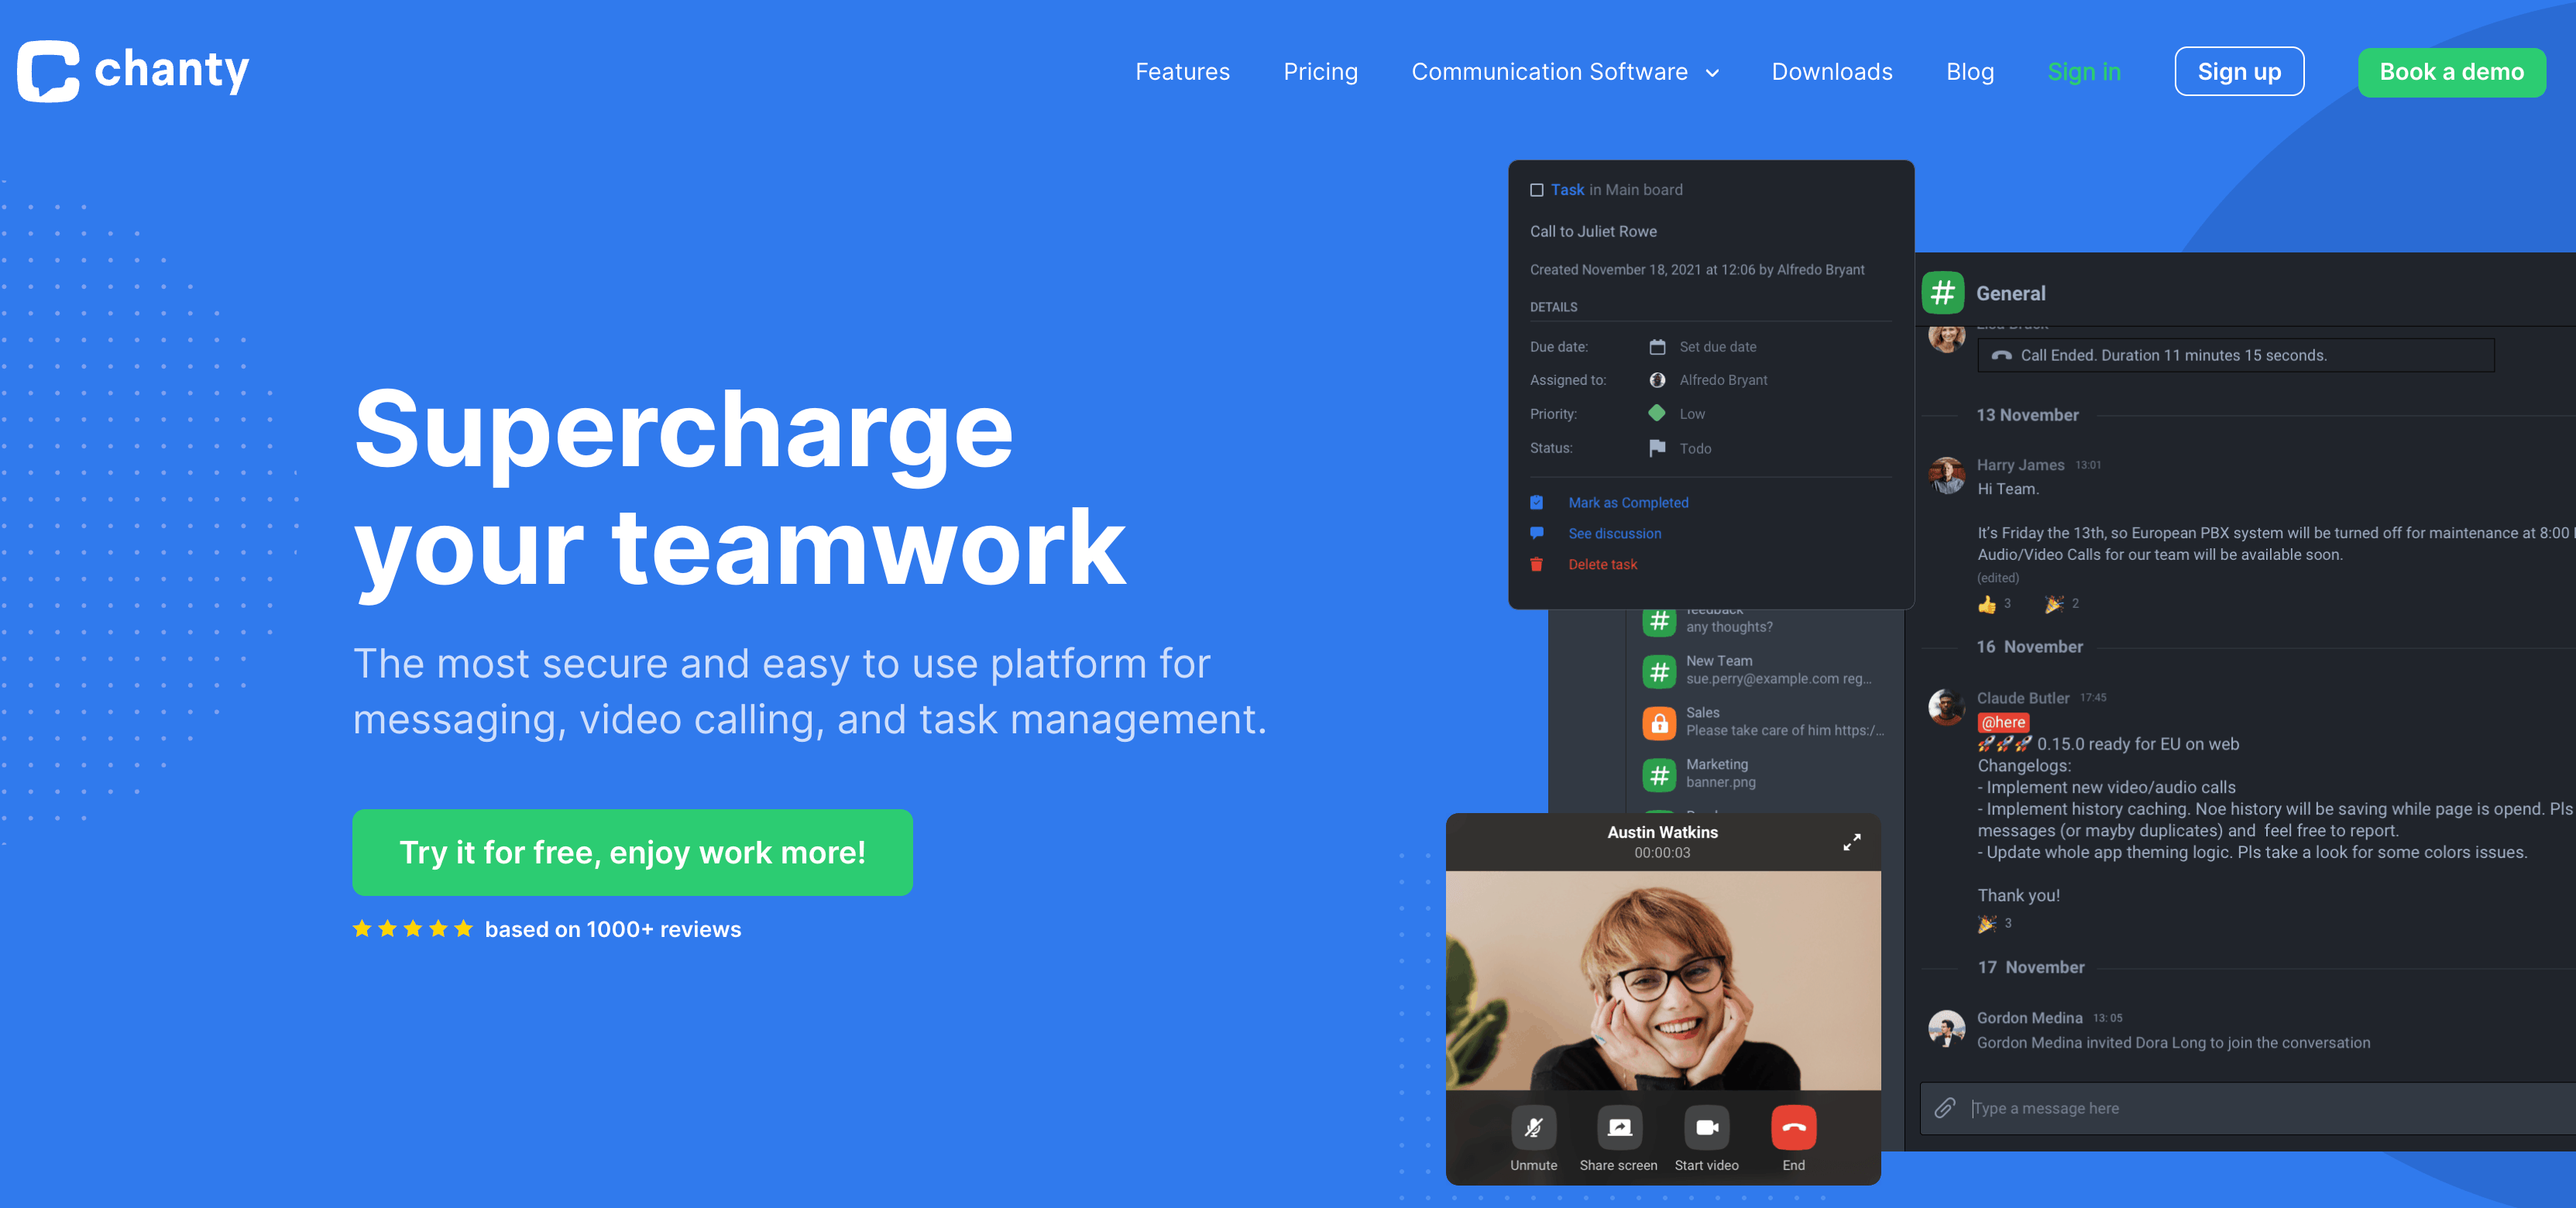Open the Marketing conversation

1765,773
